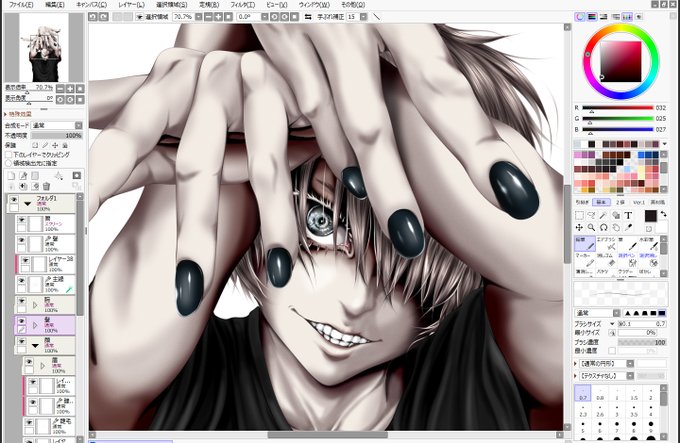Select the zoom magnifier tool
The width and height of the screenshot is (680, 443).
tap(592, 228)
